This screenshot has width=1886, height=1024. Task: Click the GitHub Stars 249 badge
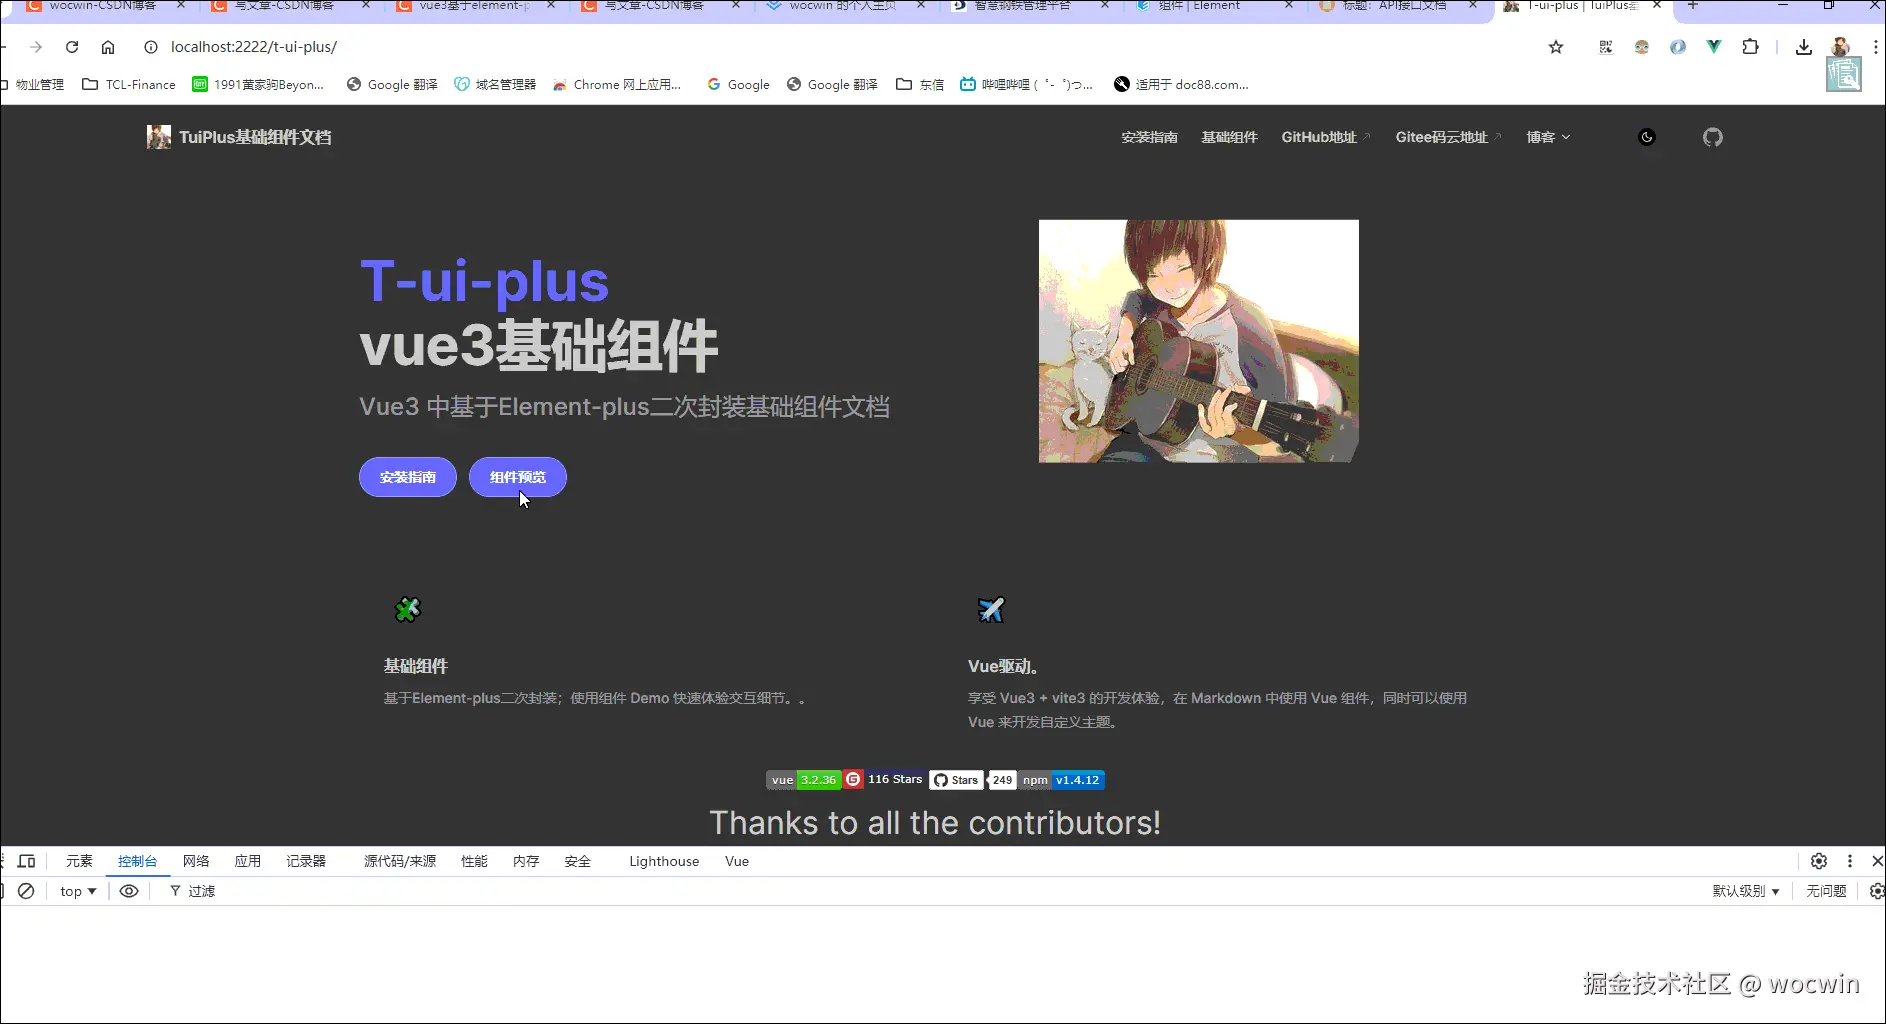973,780
